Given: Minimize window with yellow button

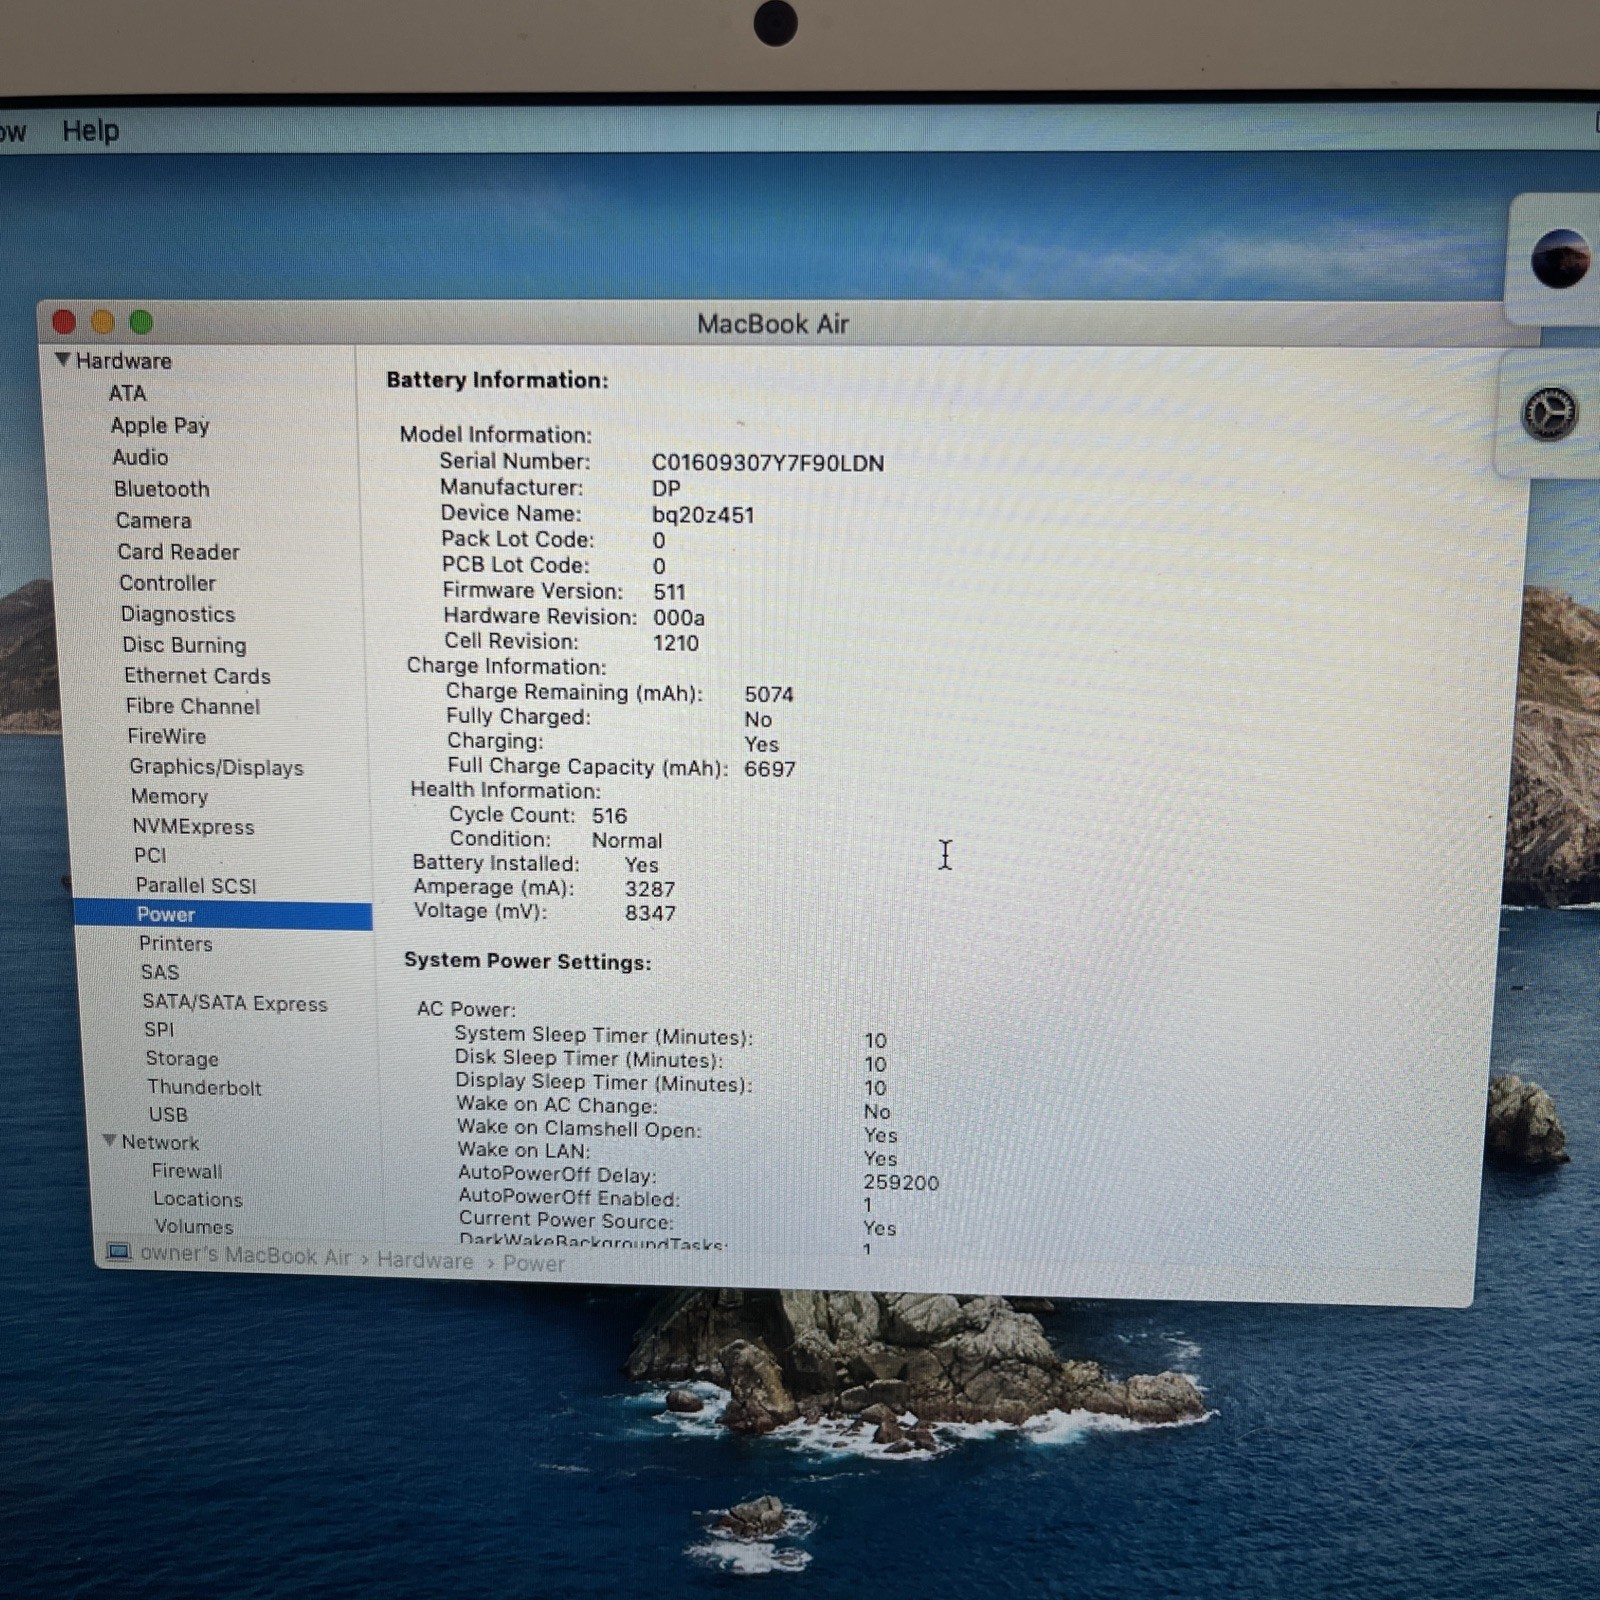Looking at the screenshot, I should (102, 322).
